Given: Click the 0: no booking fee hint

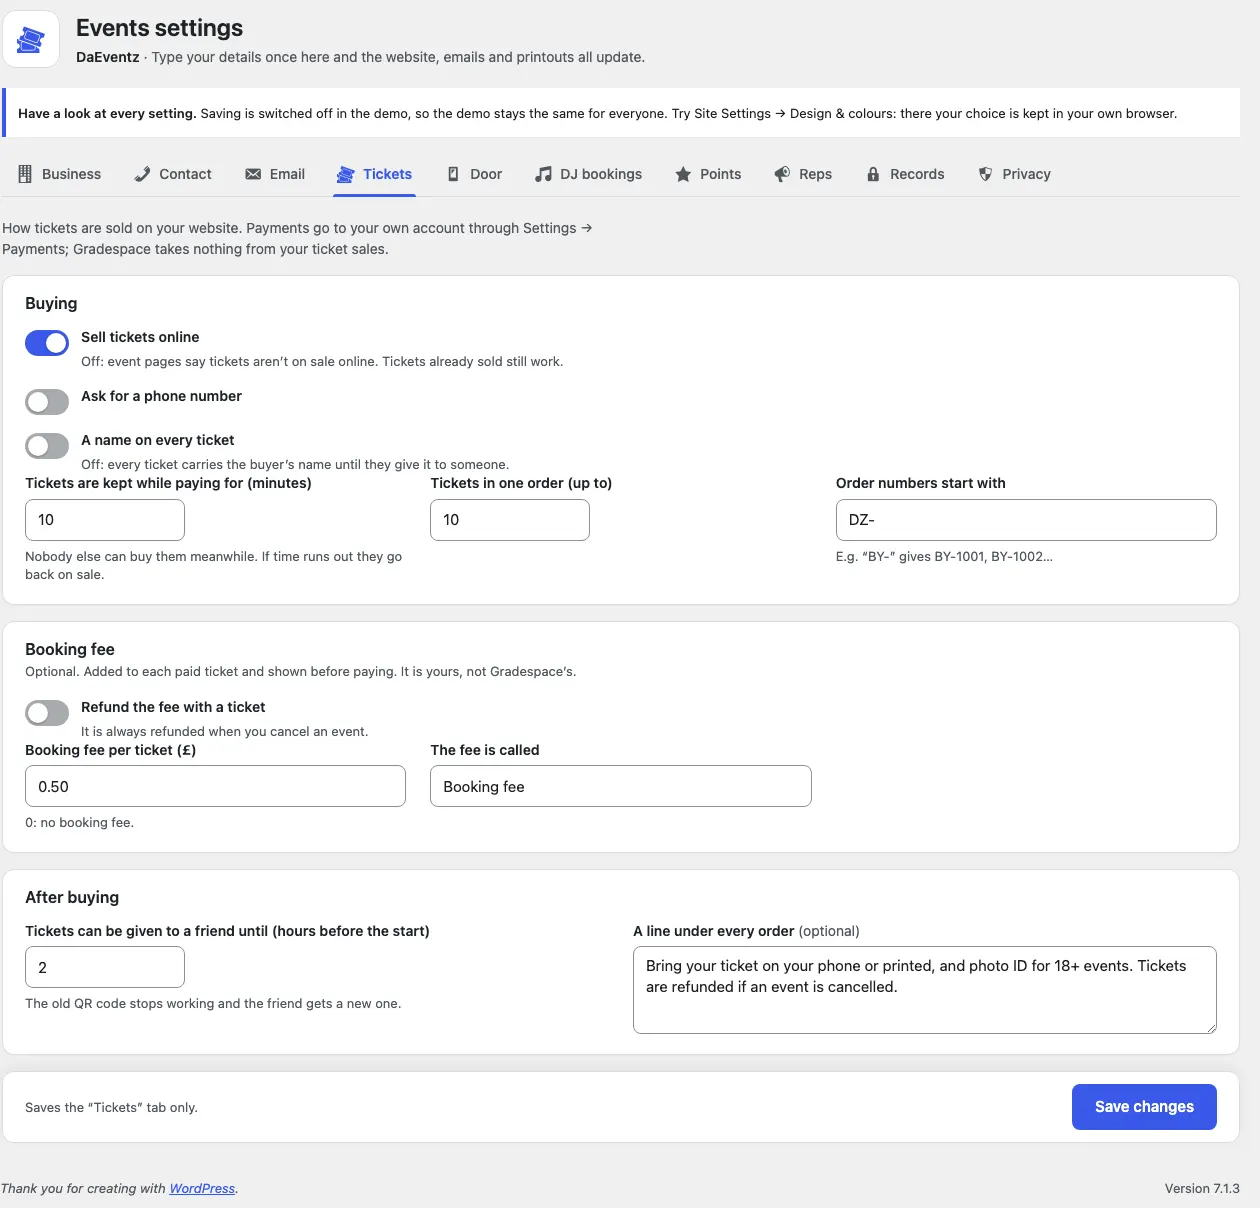Looking at the screenshot, I should tap(80, 822).
